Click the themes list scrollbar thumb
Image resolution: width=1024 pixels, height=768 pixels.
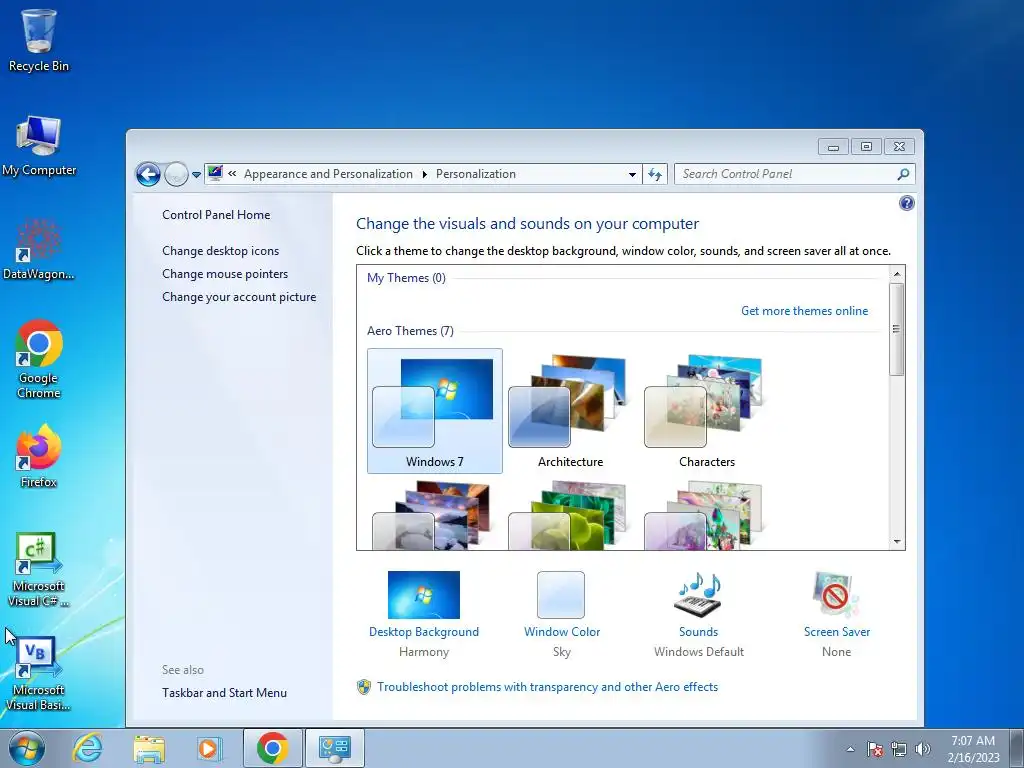[897, 329]
